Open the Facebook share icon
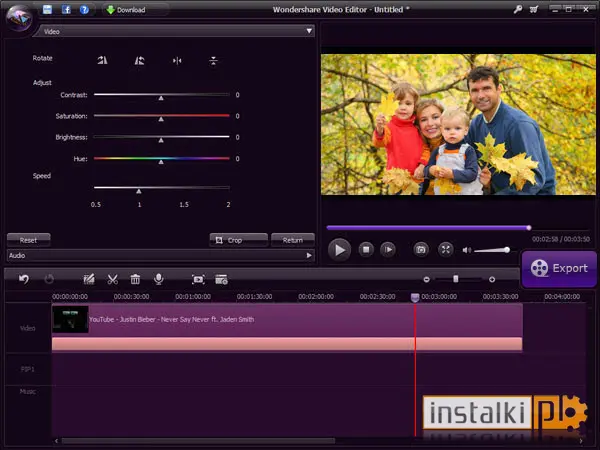 pos(66,10)
